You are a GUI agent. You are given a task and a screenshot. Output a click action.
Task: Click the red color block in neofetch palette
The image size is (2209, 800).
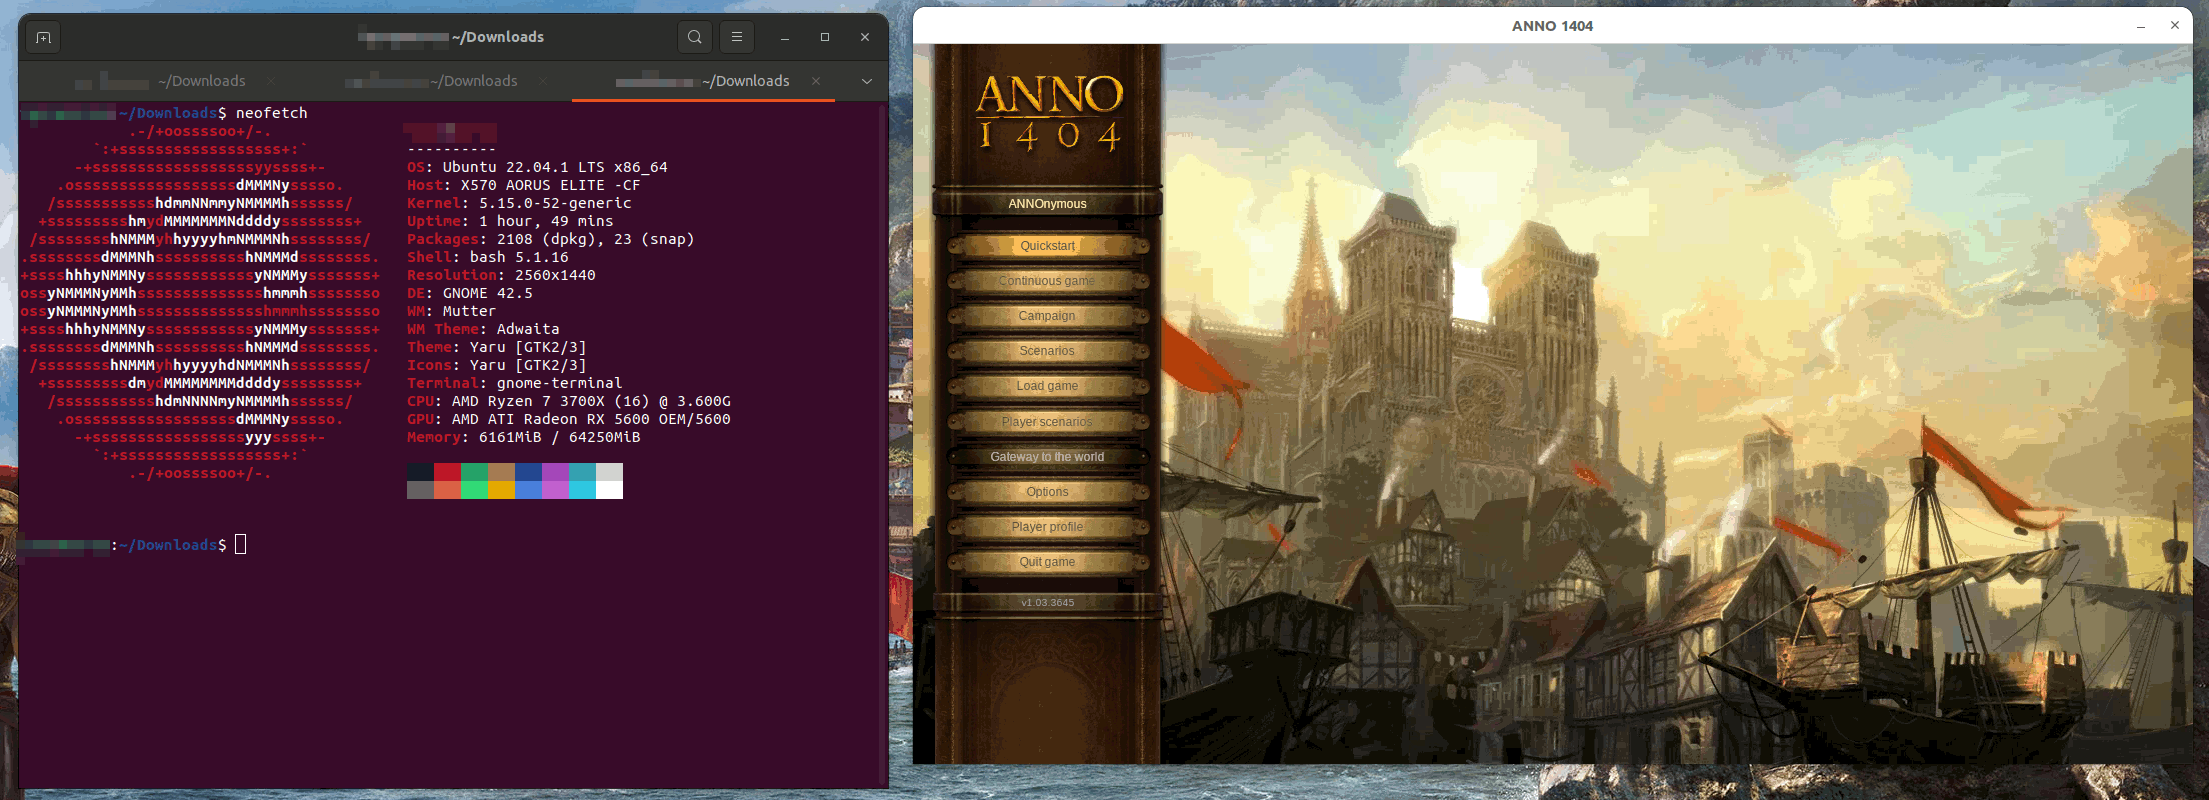pos(447,472)
